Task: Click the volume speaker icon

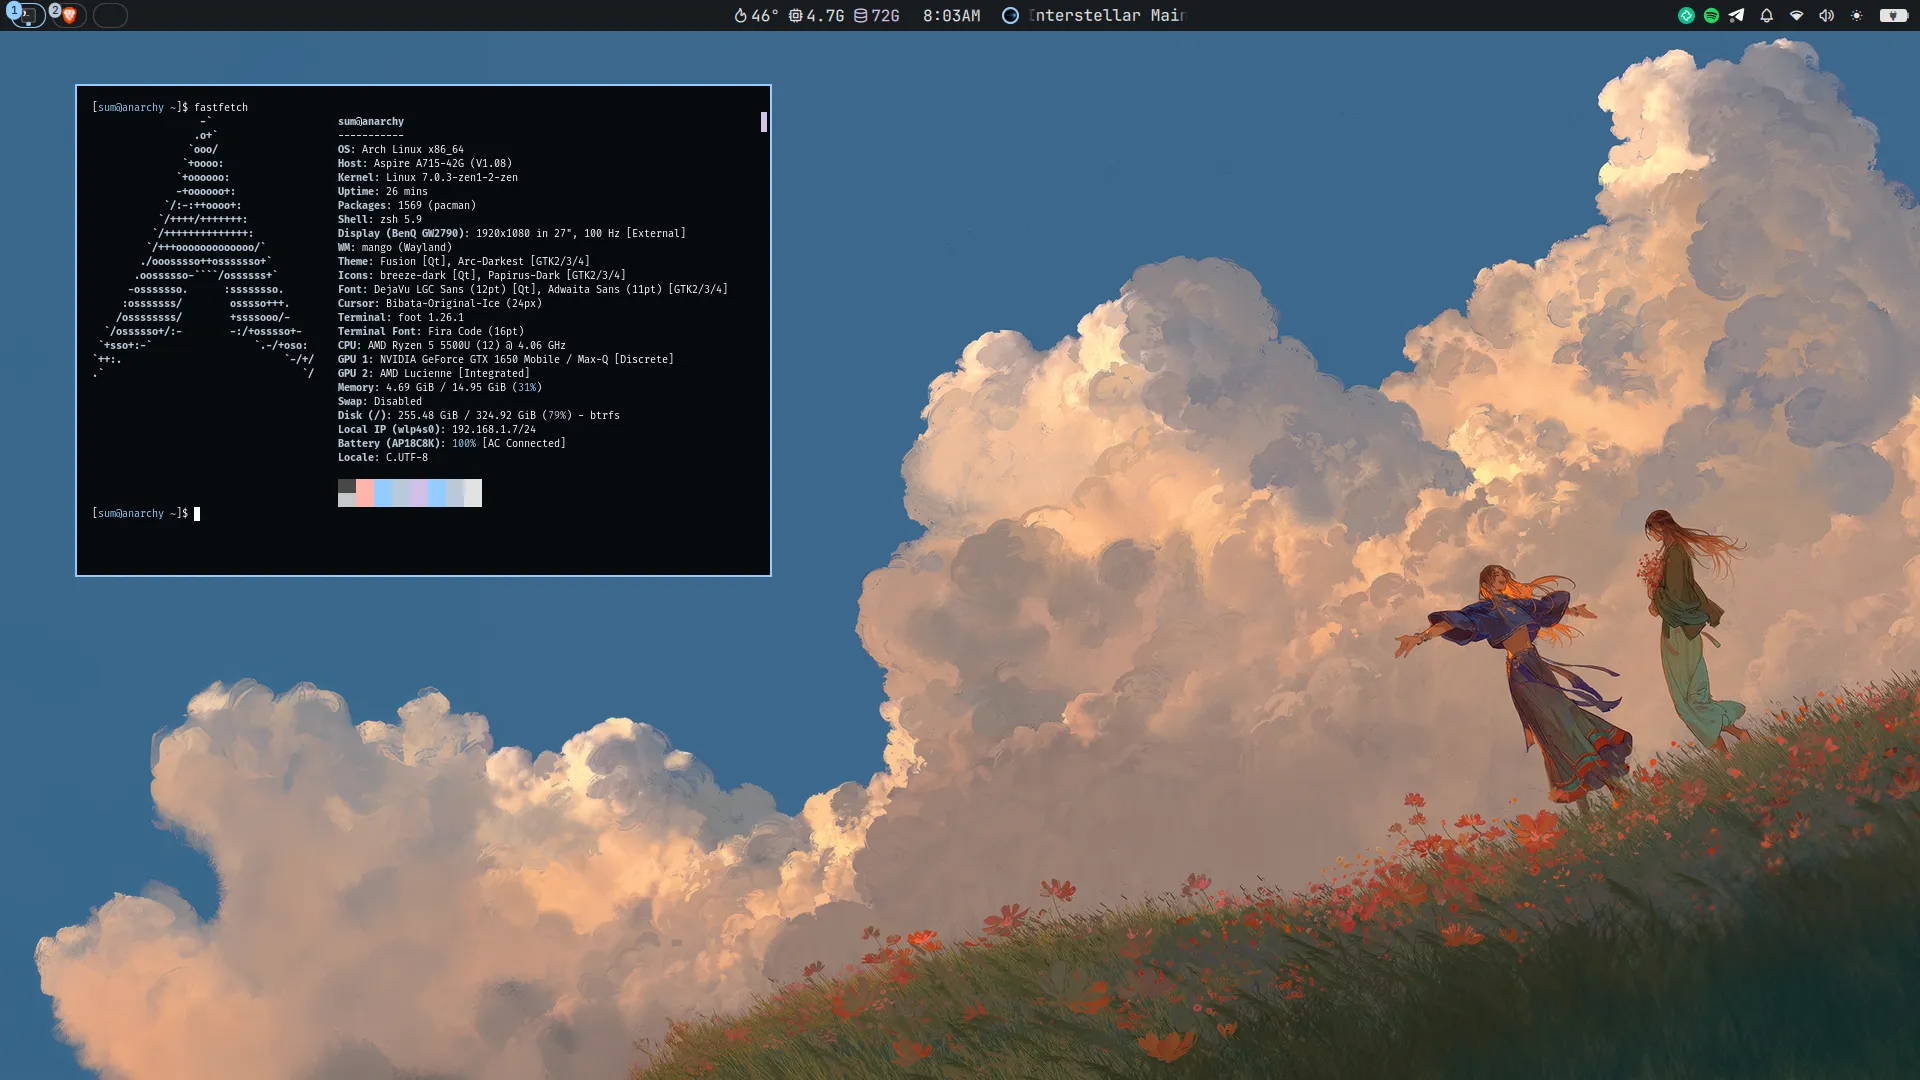Action: 1826,15
